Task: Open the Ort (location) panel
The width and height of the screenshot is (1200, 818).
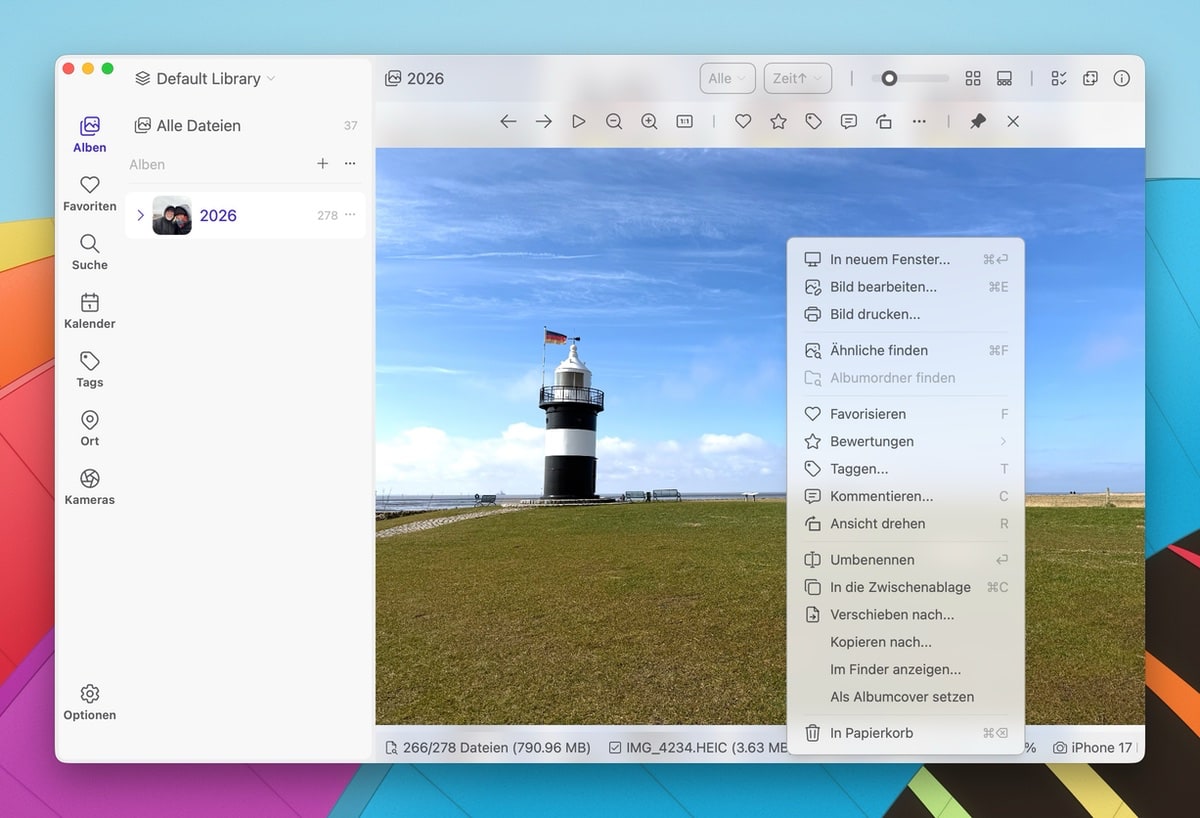Action: pyautogui.click(x=89, y=427)
